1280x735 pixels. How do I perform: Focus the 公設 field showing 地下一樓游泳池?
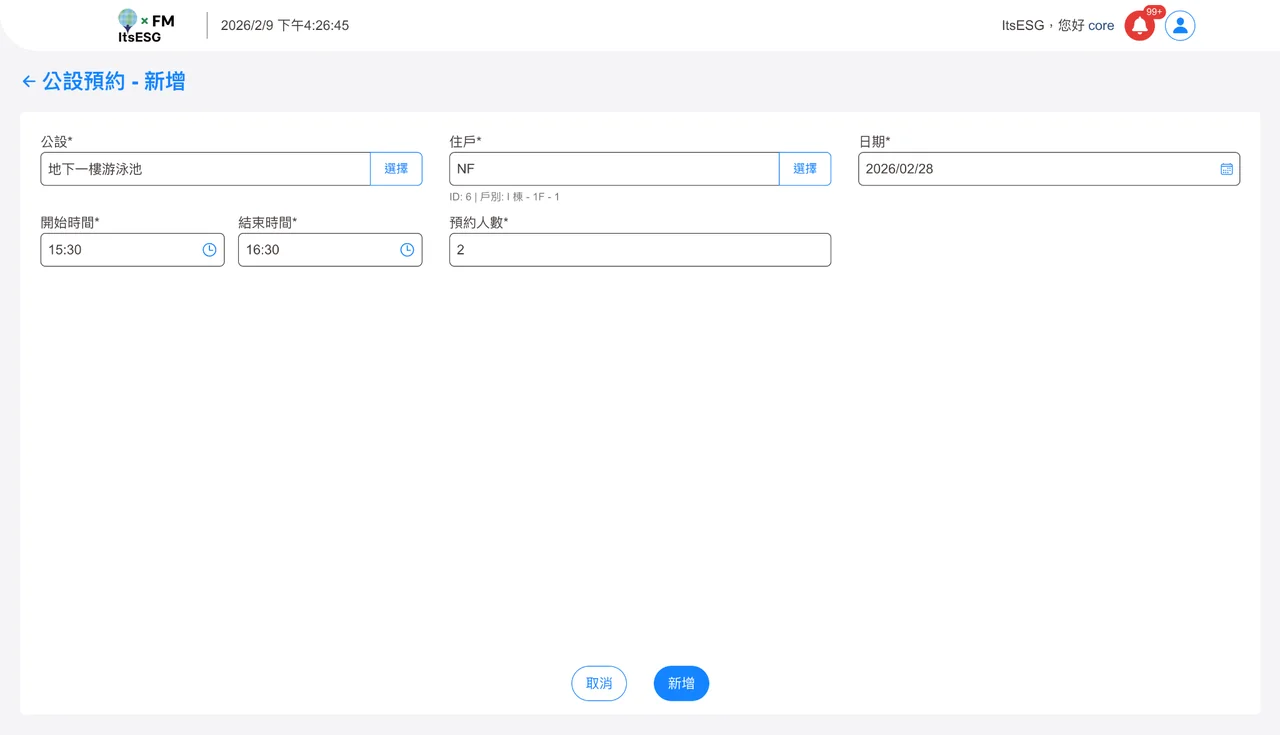click(205, 169)
